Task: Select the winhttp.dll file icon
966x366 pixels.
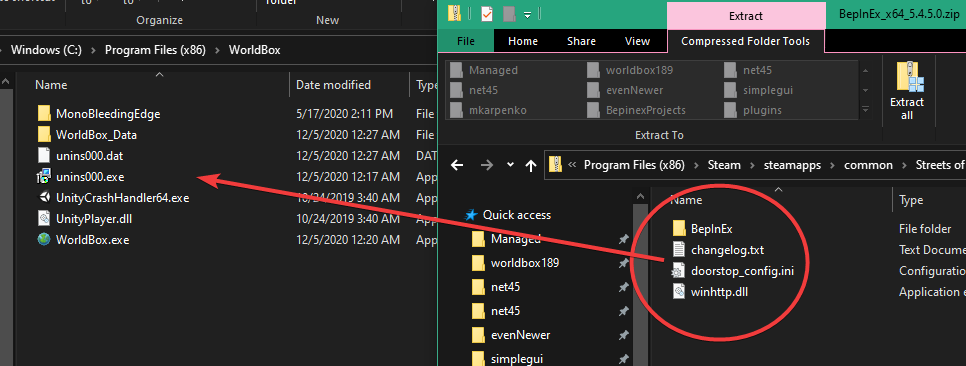Action: click(679, 291)
